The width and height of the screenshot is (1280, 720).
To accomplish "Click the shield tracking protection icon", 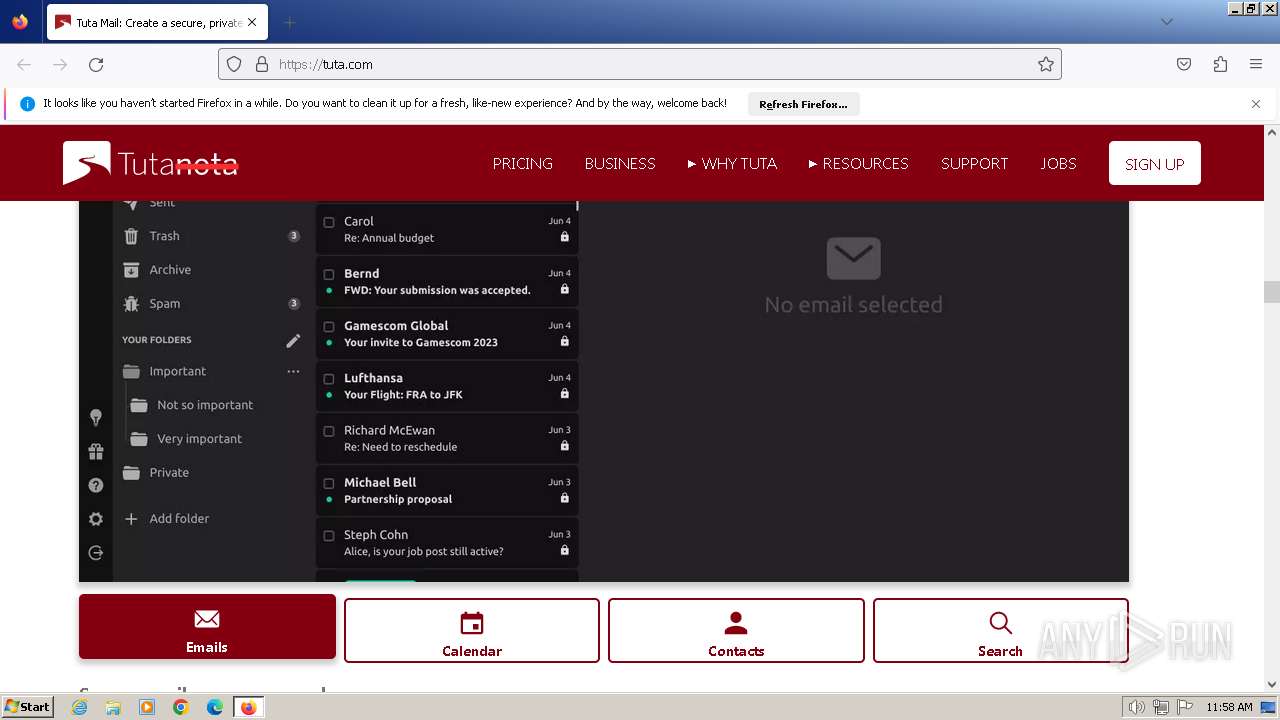I will tap(234, 64).
